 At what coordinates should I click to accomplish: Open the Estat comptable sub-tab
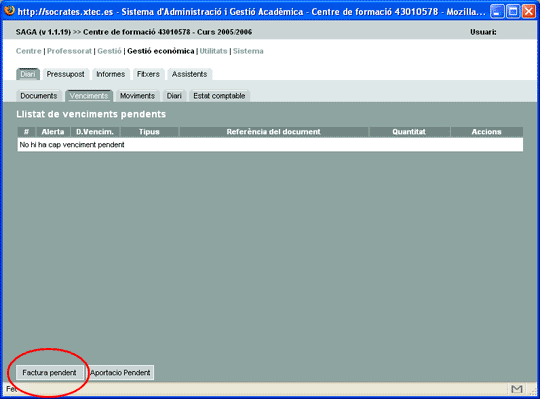[219, 96]
